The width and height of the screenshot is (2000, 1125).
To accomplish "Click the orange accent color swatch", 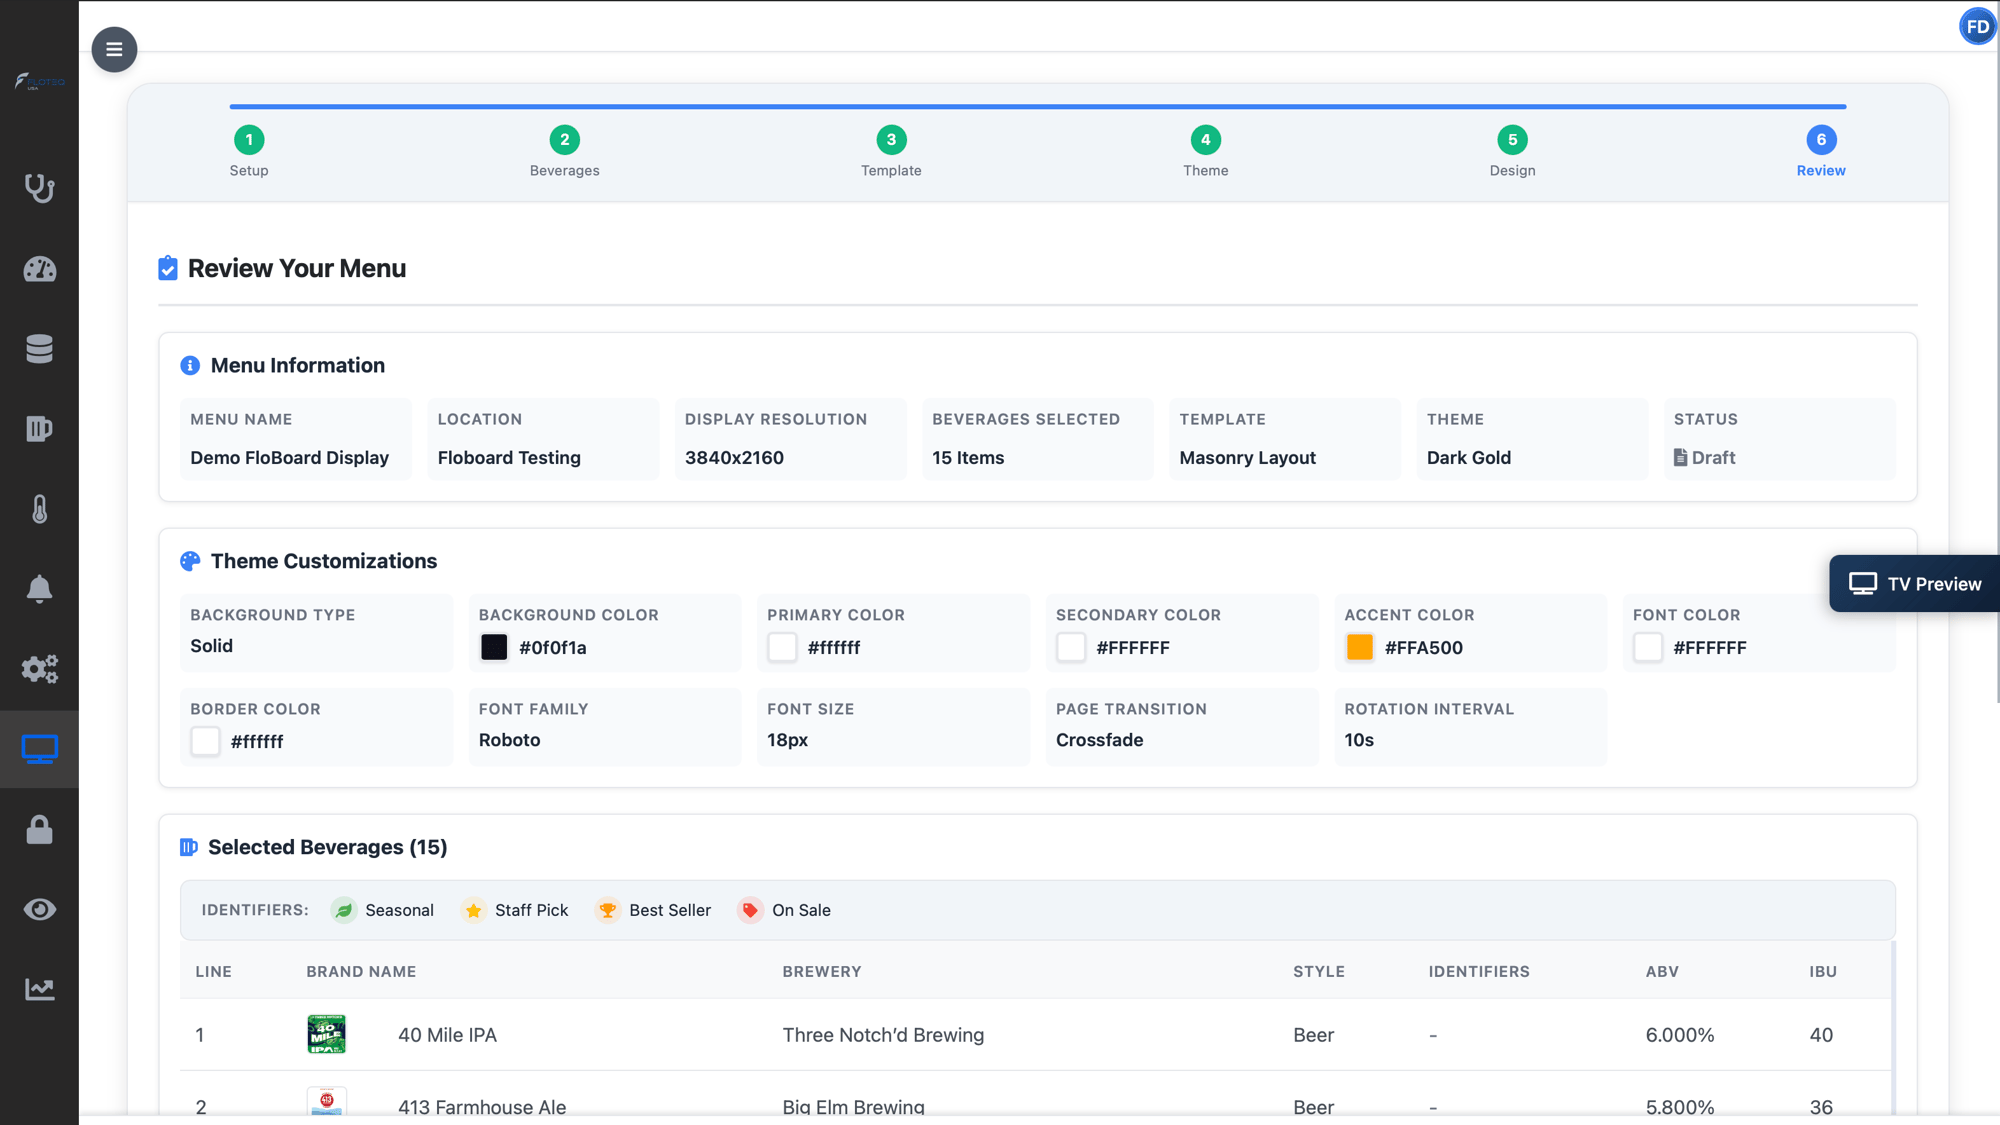I will (x=1359, y=647).
